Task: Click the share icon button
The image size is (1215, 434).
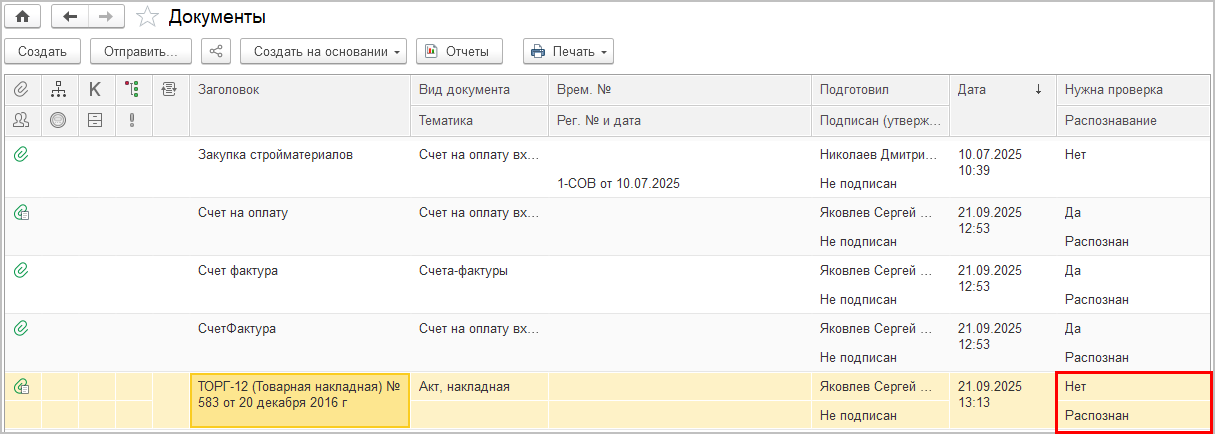Action: coord(216,51)
